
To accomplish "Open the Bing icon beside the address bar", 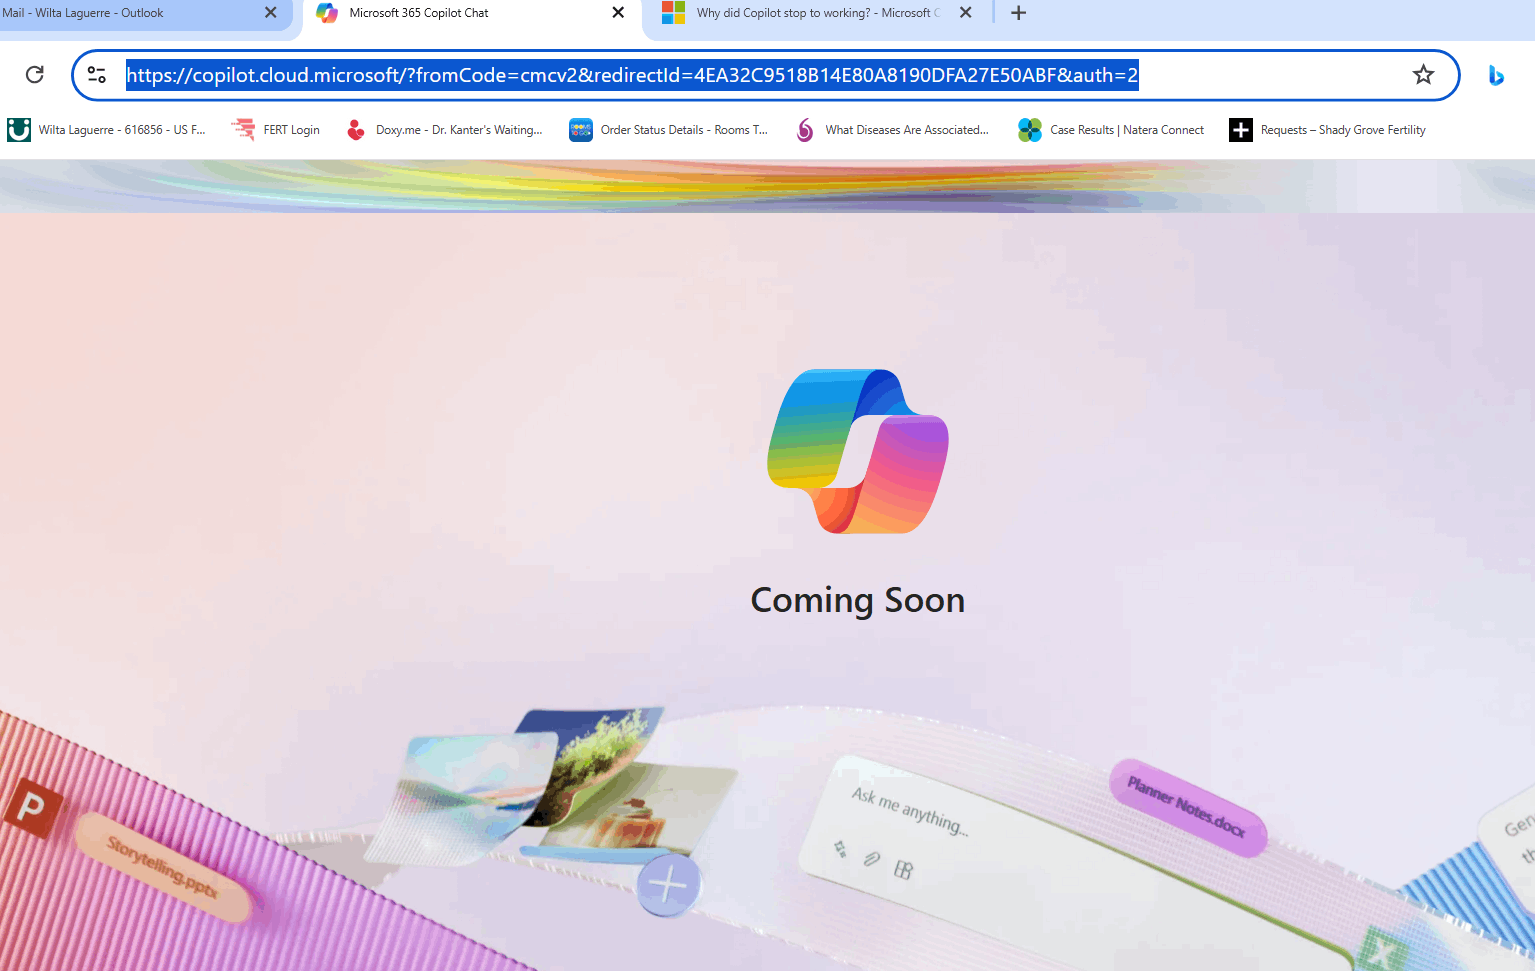I will (1496, 75).
